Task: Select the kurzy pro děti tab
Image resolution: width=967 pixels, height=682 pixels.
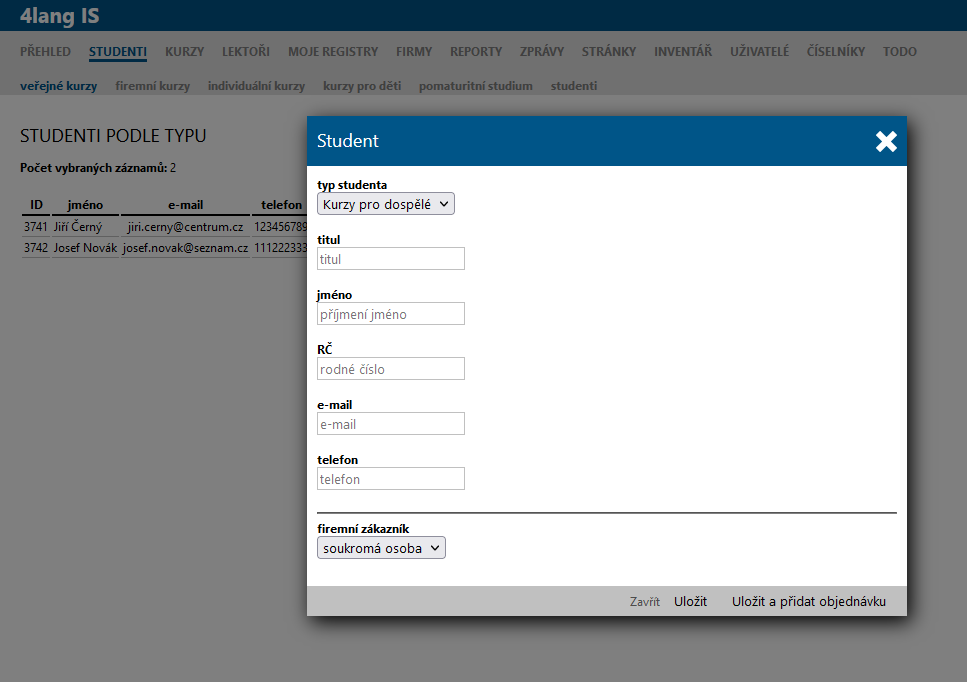Action: coord(362,86)
